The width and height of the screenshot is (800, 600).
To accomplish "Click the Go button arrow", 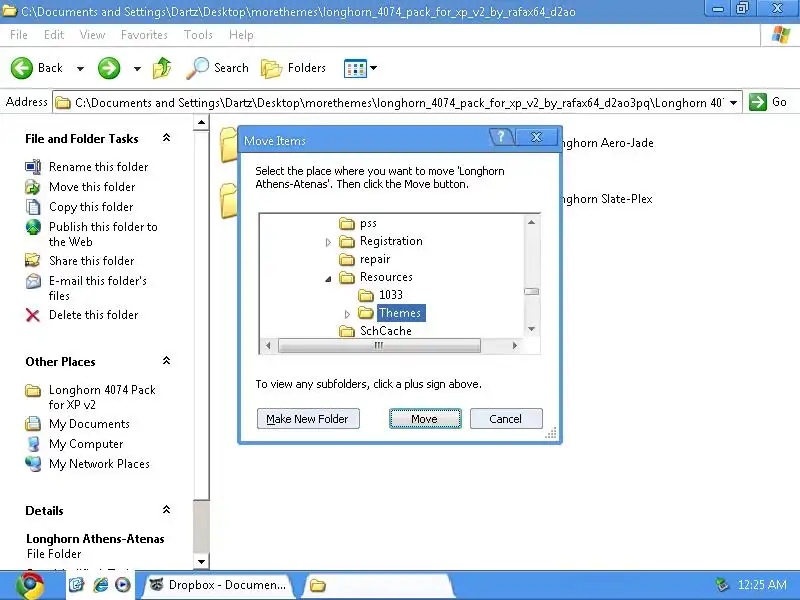I will [x=758, y=102].
